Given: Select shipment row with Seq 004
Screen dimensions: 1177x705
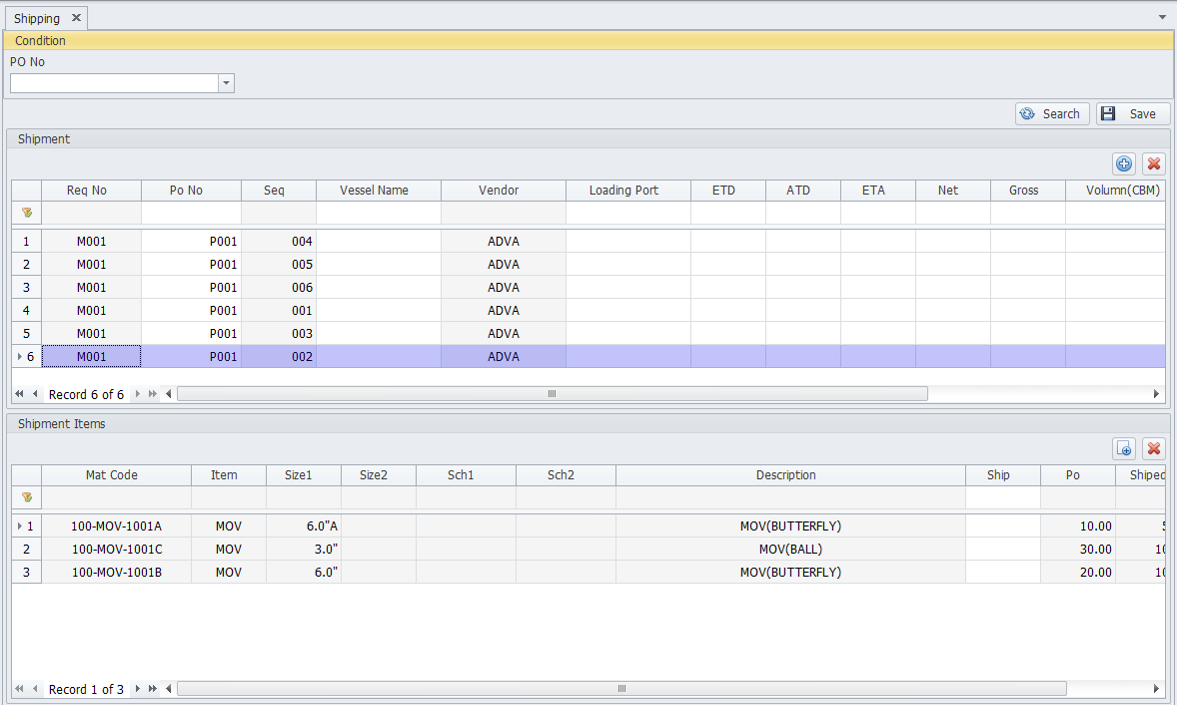Looking at the screenshot, I should (278, 241).
